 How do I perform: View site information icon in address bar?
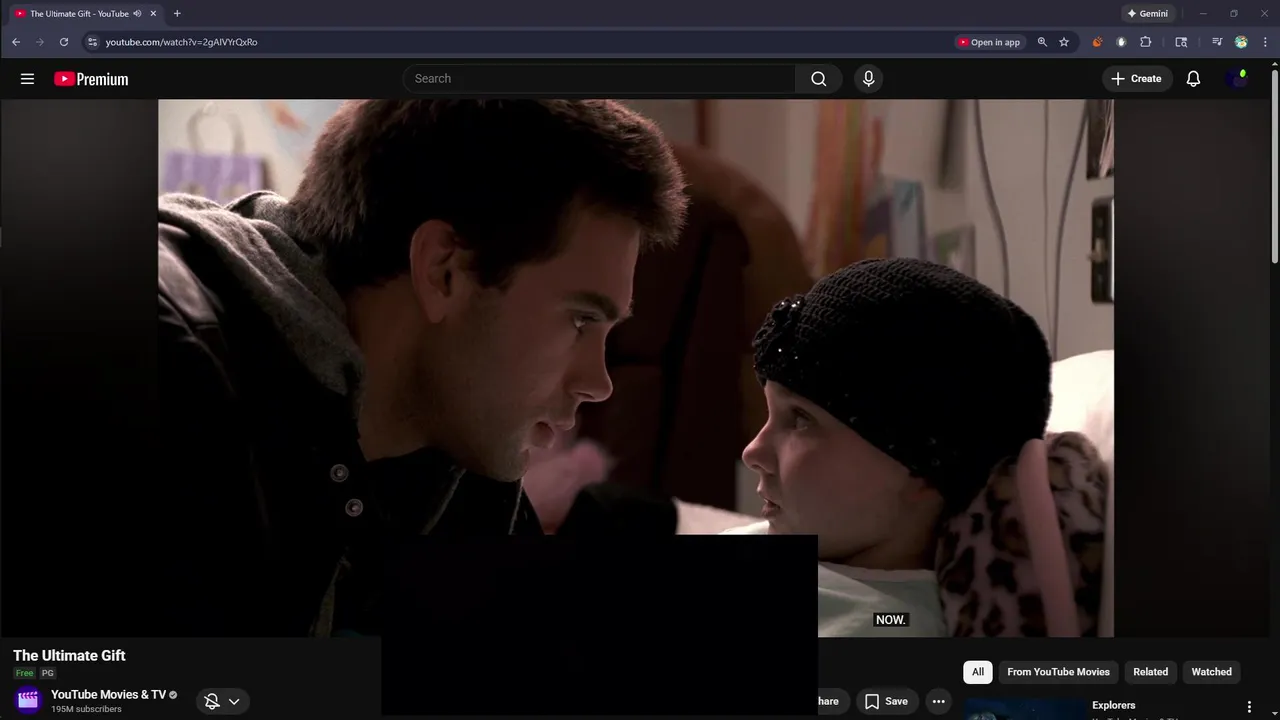pyautogui.click(x=92, y=42)
